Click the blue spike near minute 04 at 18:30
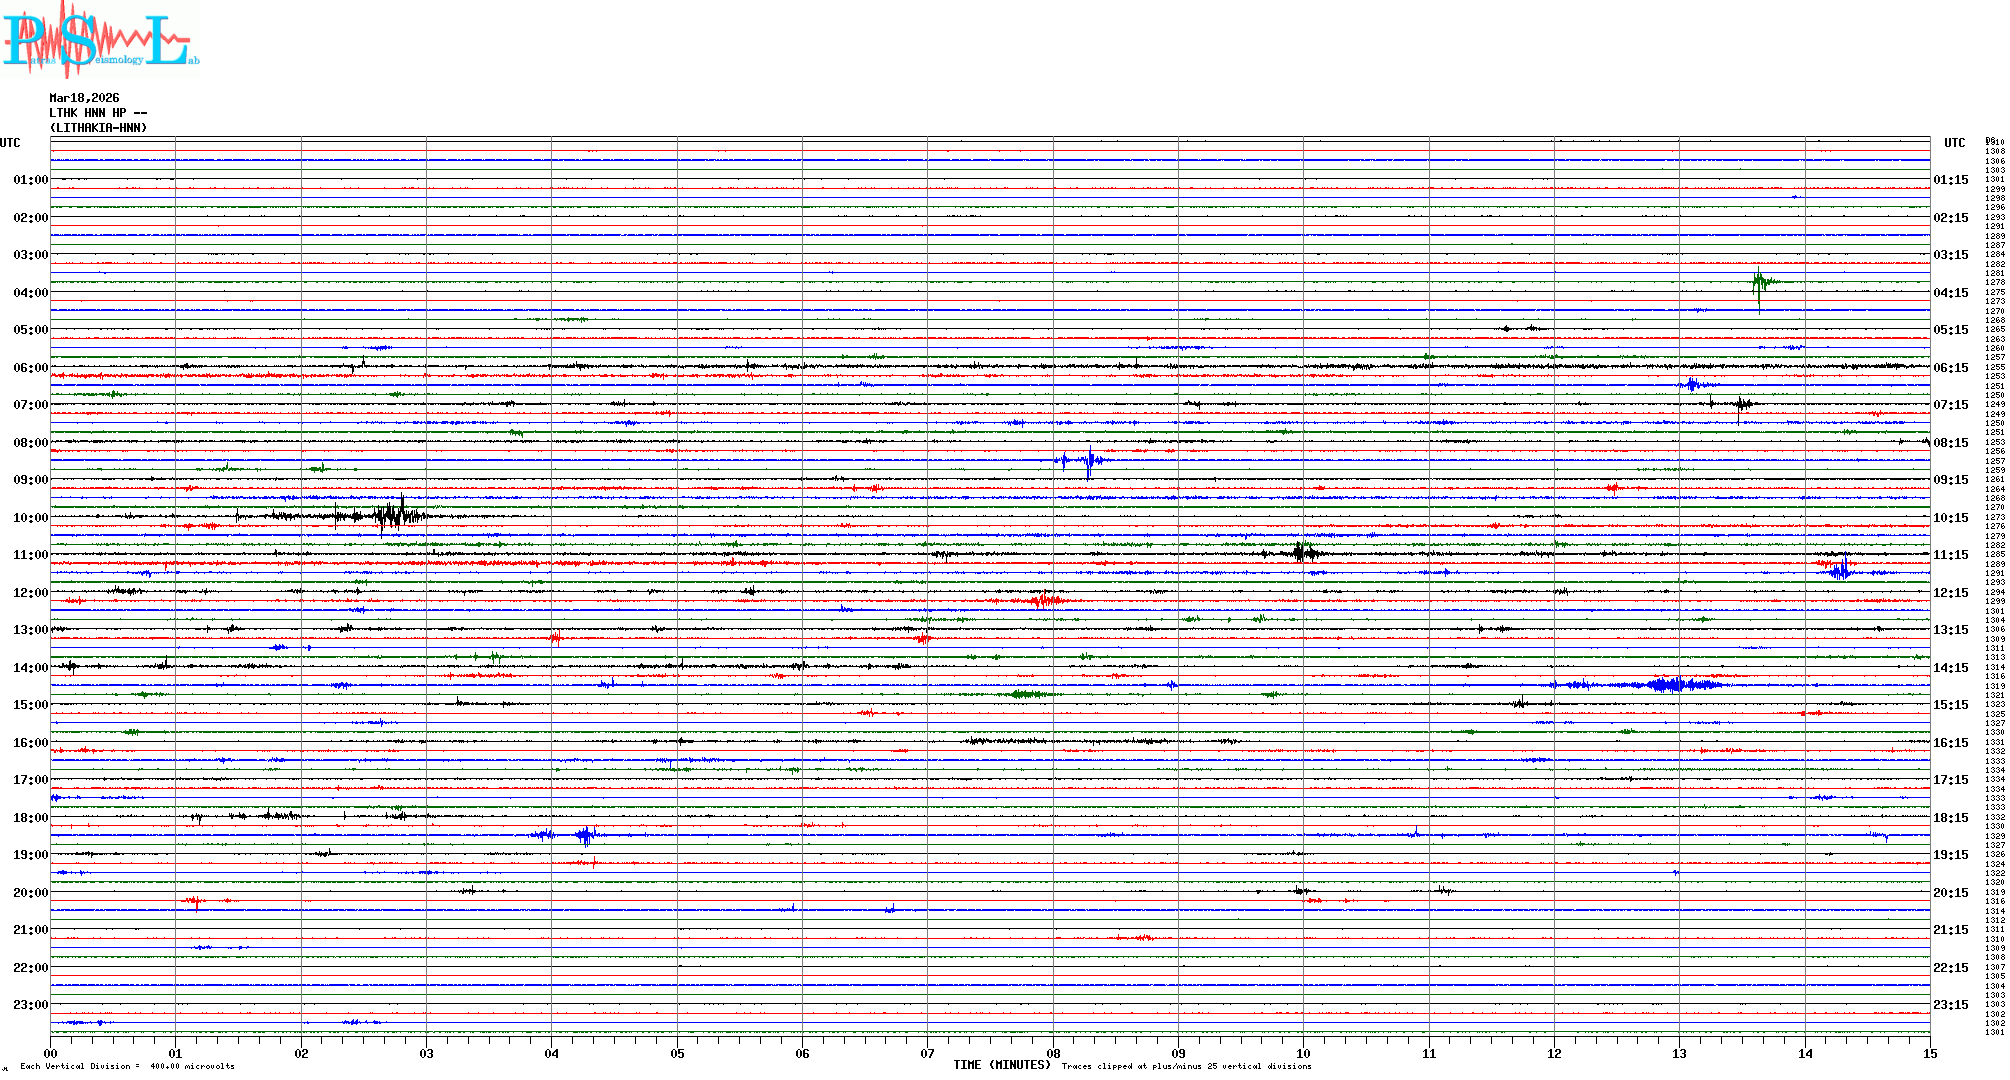 pyautogui.click(x=586, y=835)
